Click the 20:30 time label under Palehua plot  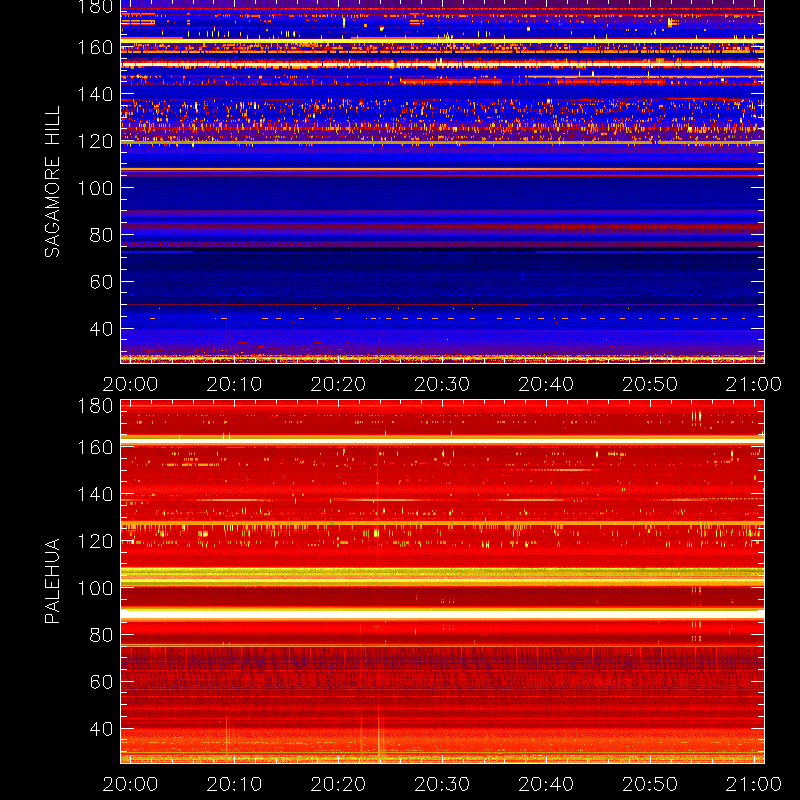click(442, 784)
